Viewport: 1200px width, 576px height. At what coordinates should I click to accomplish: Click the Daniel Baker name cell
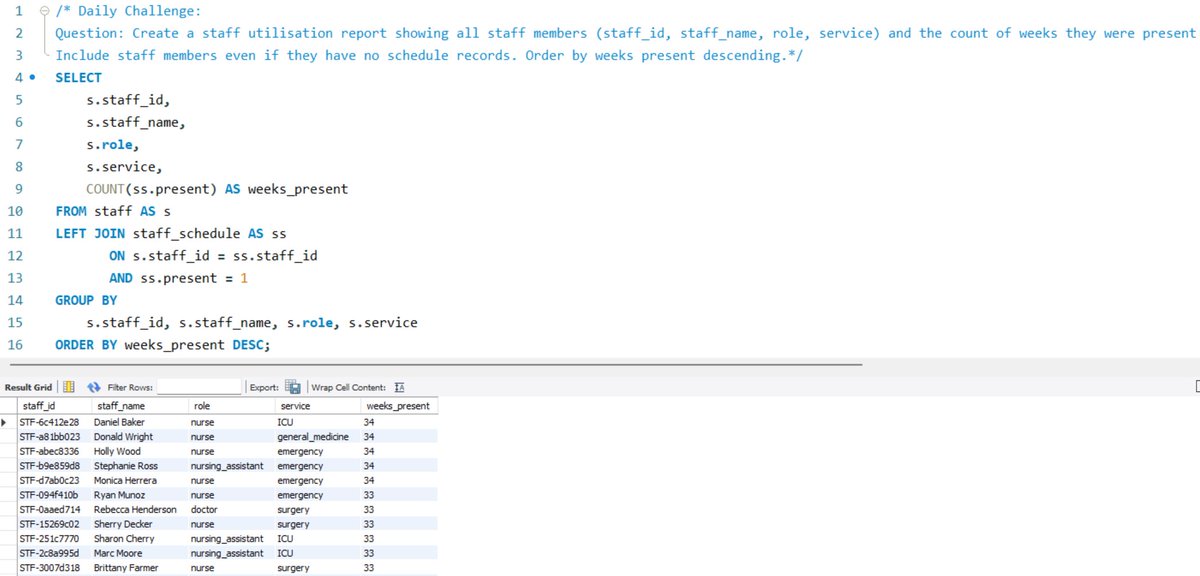tap(139, 422)
